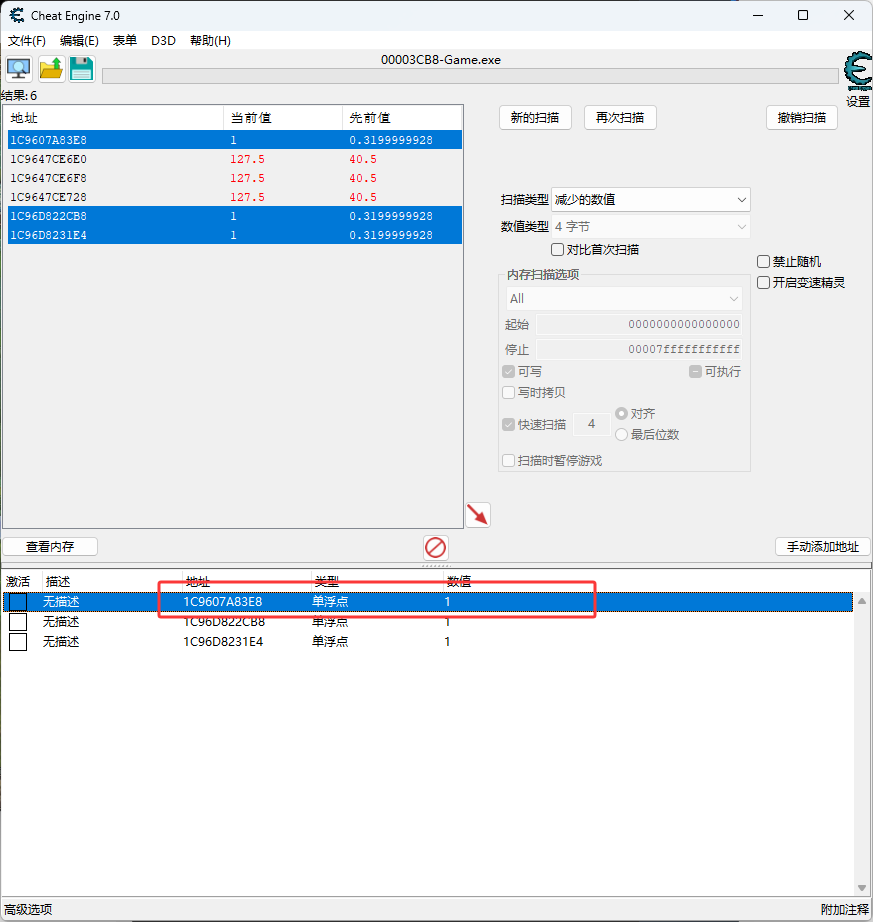Click the 停止 address input field
873x922 pixels.
(x=638, y=349)
